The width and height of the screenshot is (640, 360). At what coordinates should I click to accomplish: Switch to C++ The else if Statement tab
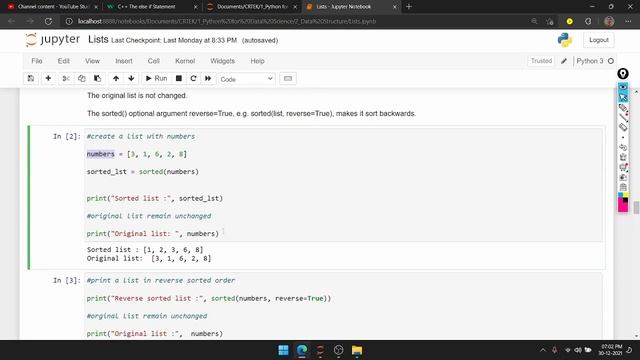pyautogui.click(x=151, y=7)
